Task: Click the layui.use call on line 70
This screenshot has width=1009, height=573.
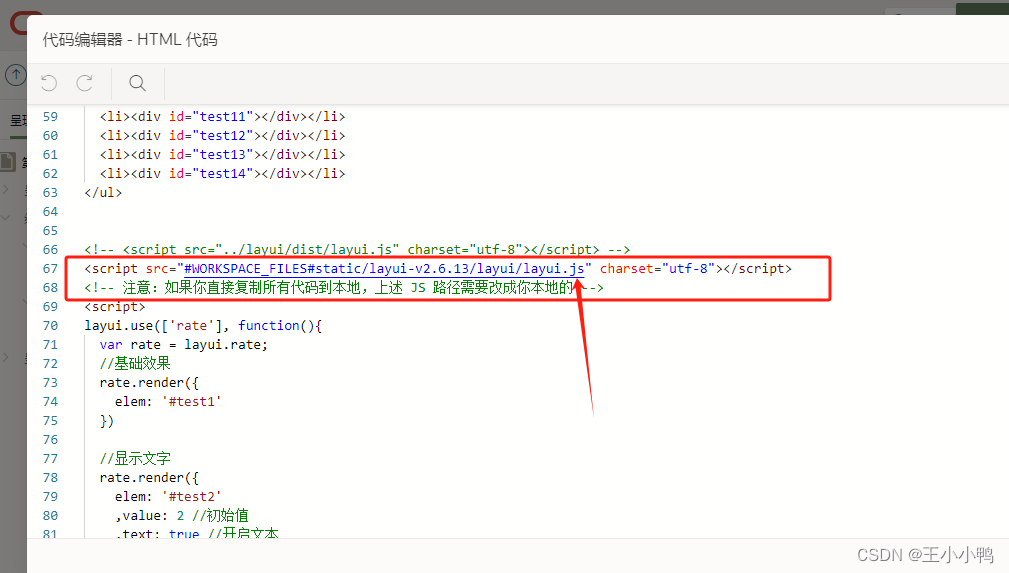Action: (x=203, y=326)
